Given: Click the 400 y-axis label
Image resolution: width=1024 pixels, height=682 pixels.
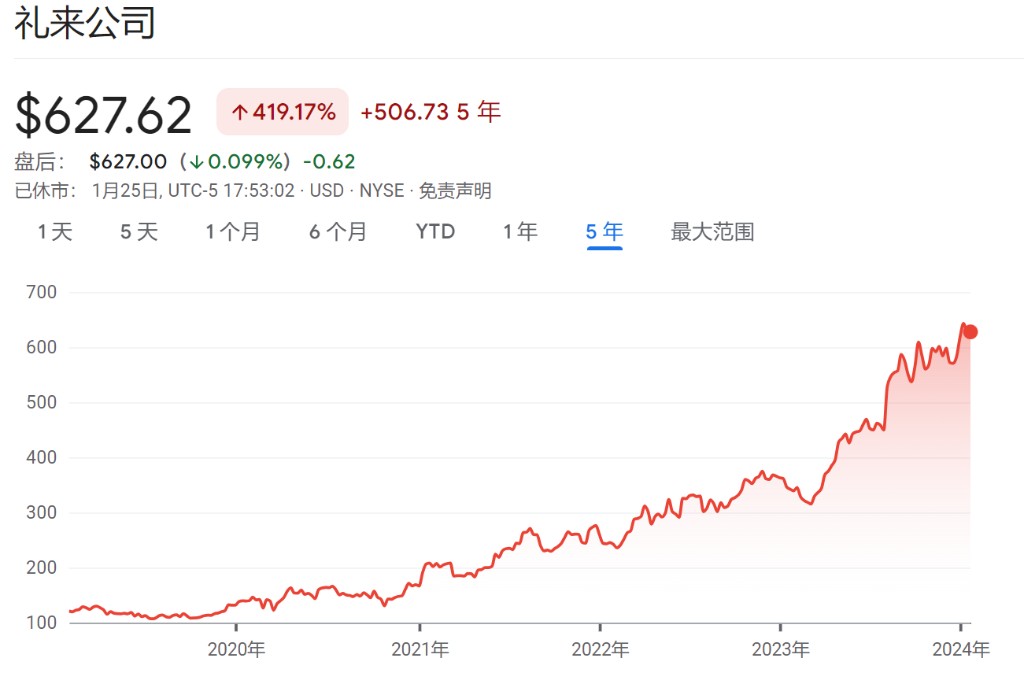Looking at the screenshot, I should tap(41, 457).
